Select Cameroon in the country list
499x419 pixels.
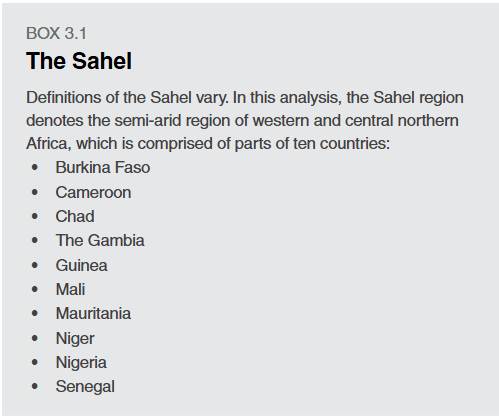point(93,193)
